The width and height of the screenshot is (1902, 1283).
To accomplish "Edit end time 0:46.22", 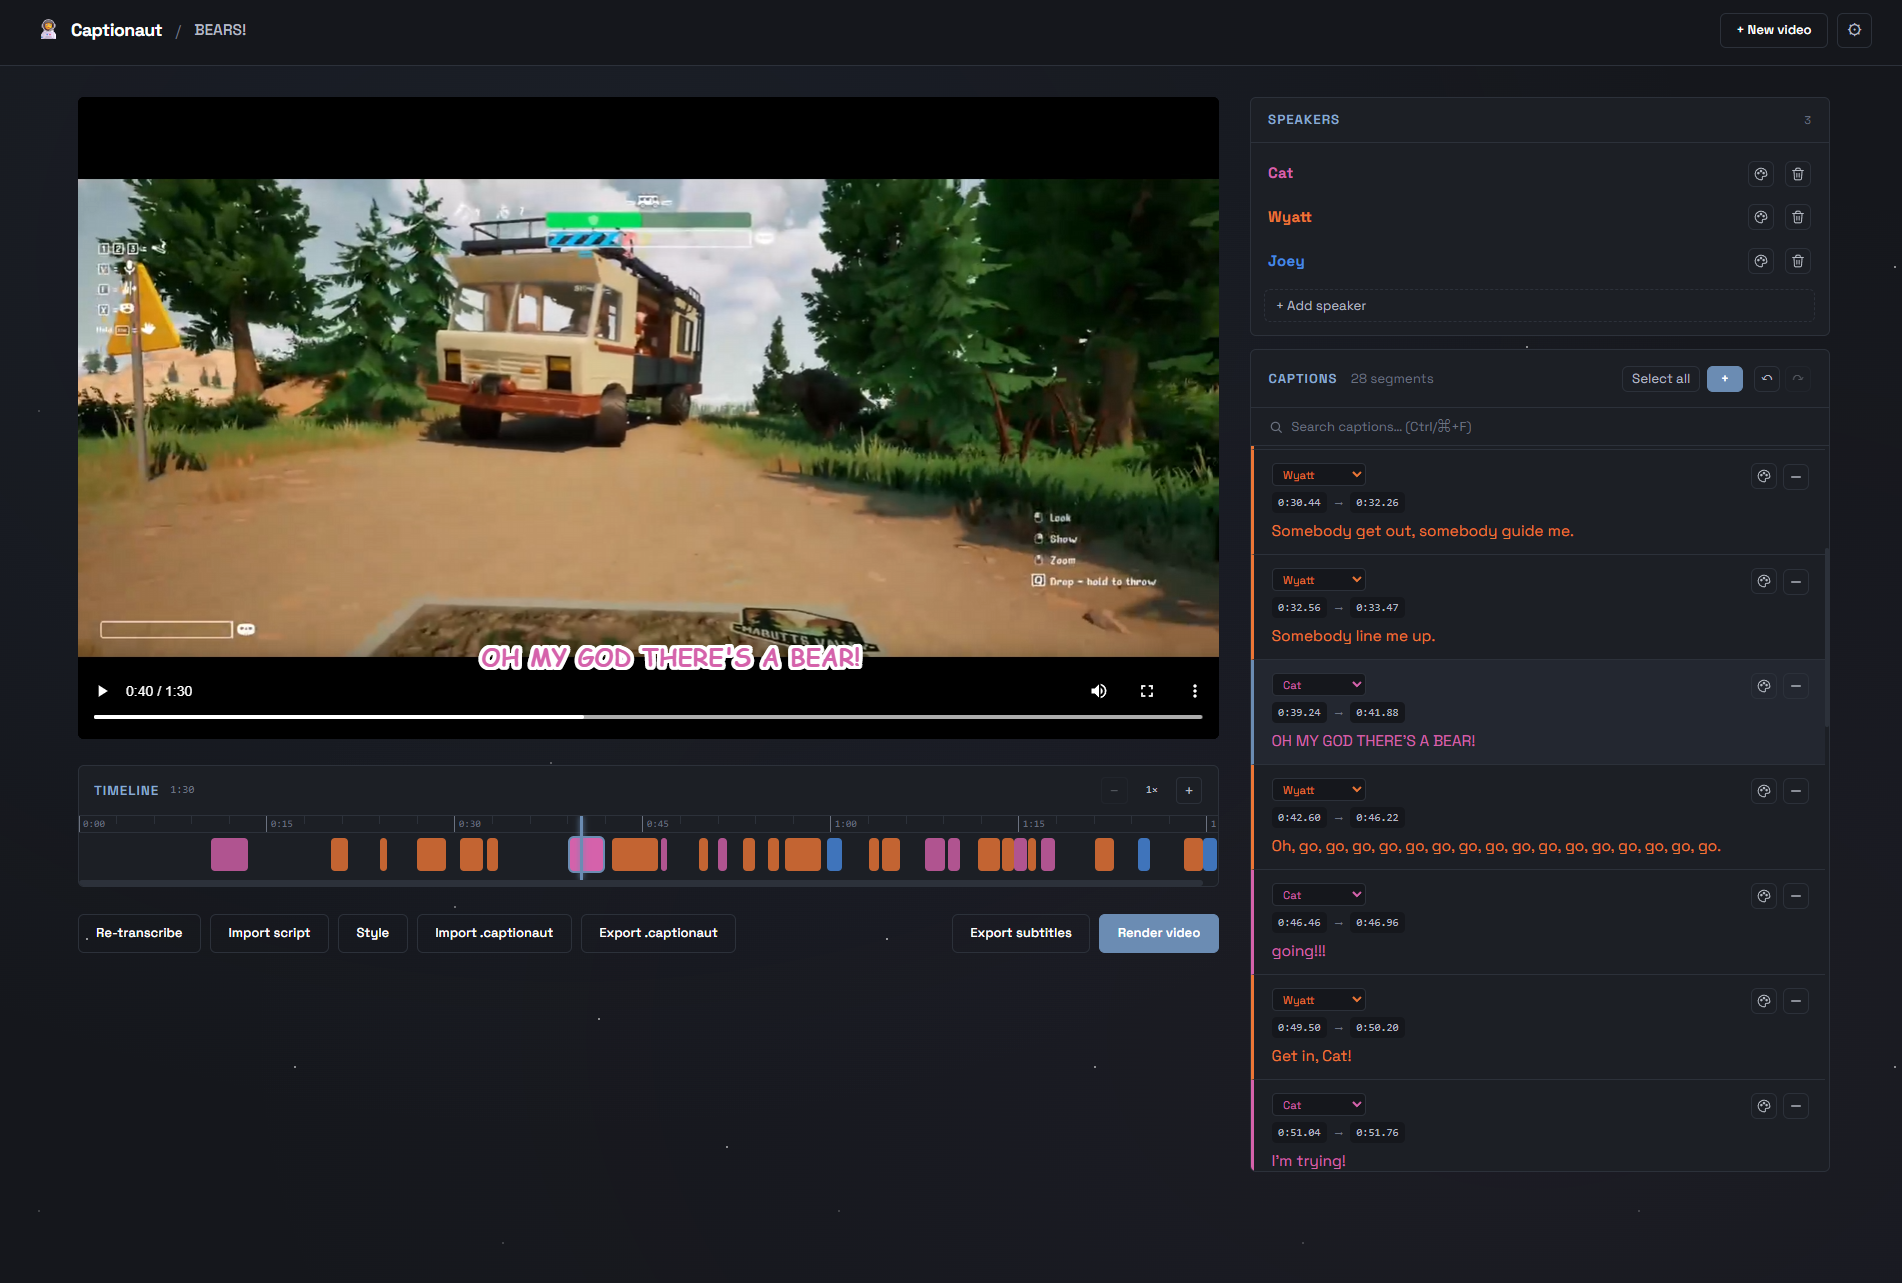I will [1377, 818].
